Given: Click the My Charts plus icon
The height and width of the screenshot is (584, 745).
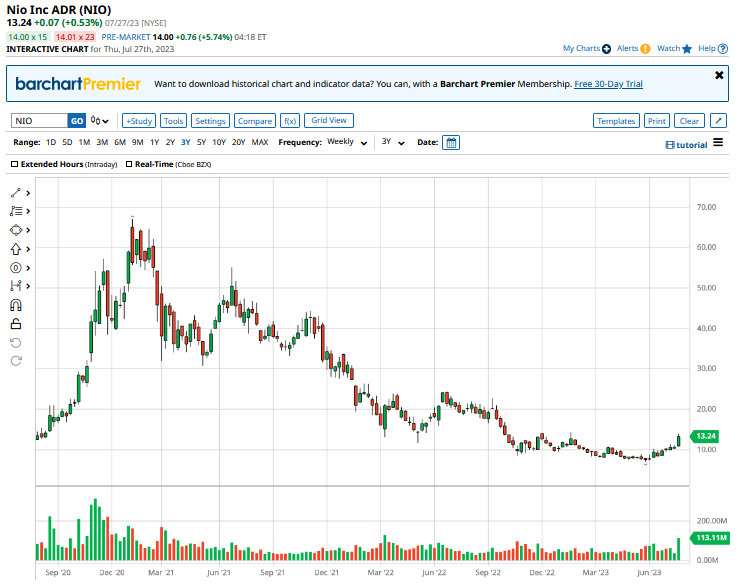Looking at the screenshot, I should click(x=606, y=48).
